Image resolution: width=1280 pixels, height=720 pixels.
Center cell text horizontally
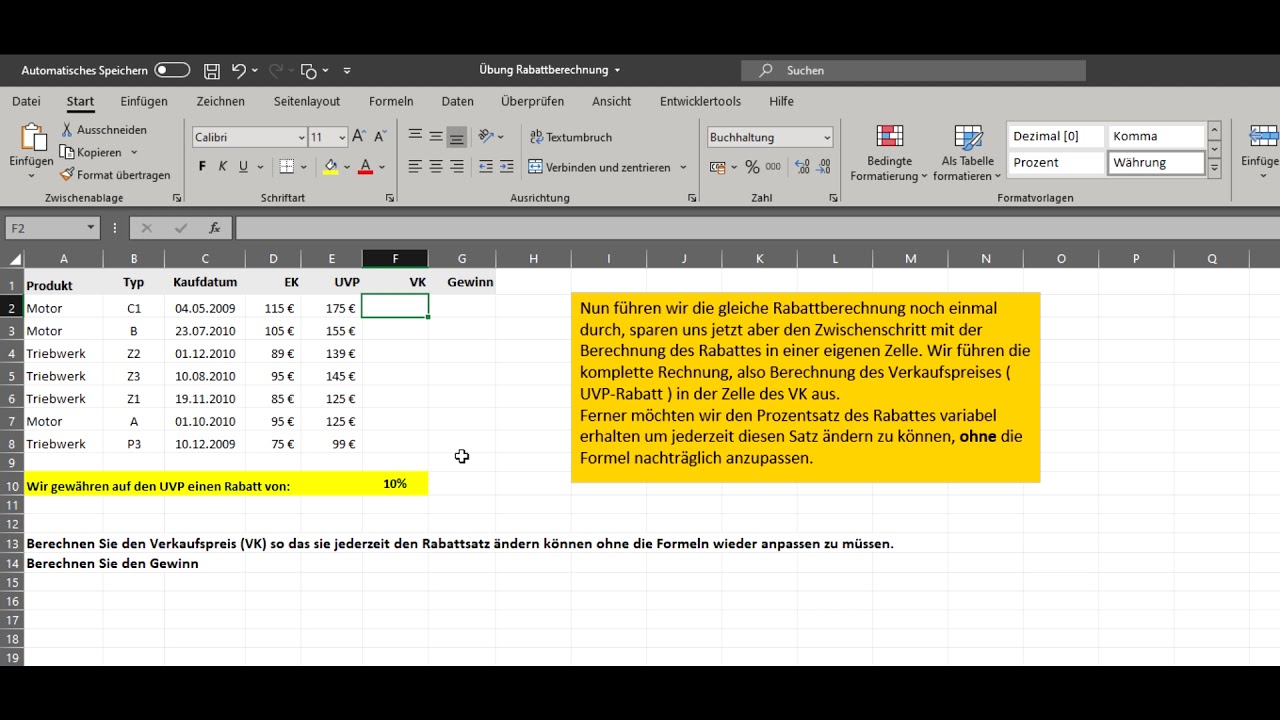[436, 167]
